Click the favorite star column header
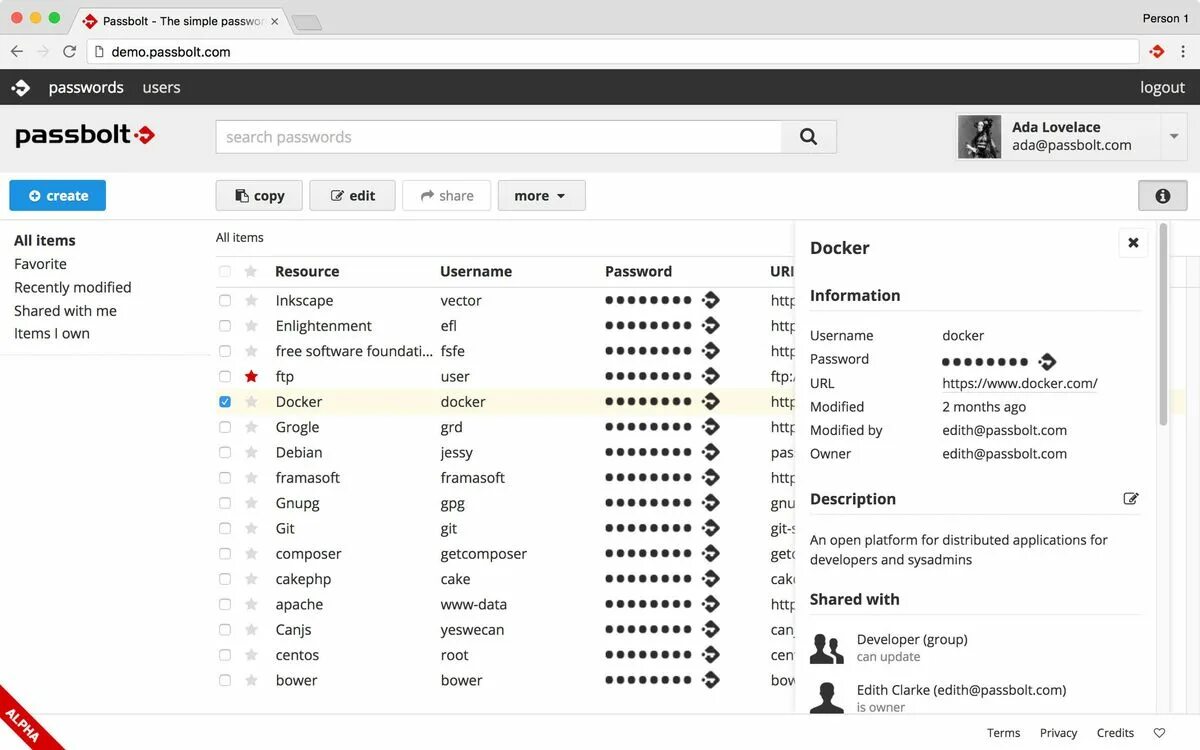 click(251, 271)
